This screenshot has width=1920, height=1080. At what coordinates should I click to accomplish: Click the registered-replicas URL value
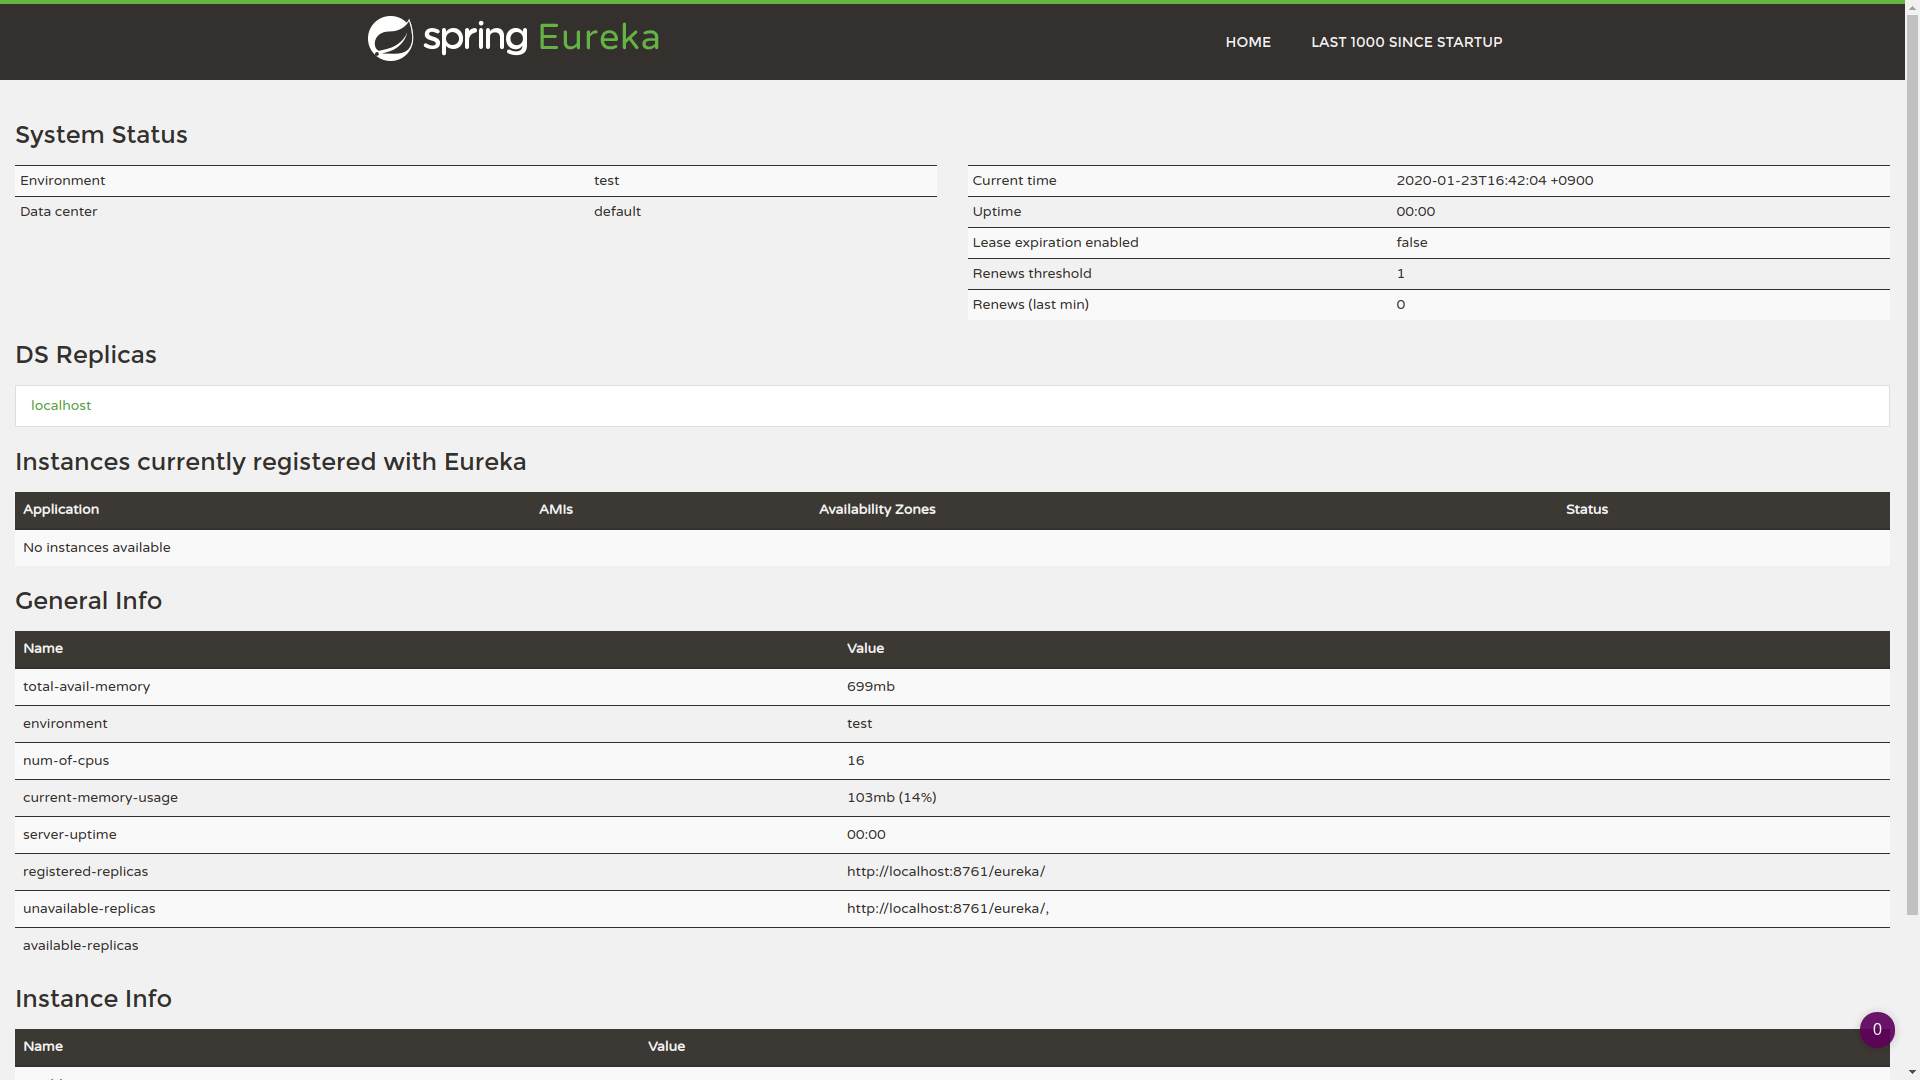pos(945,871)
